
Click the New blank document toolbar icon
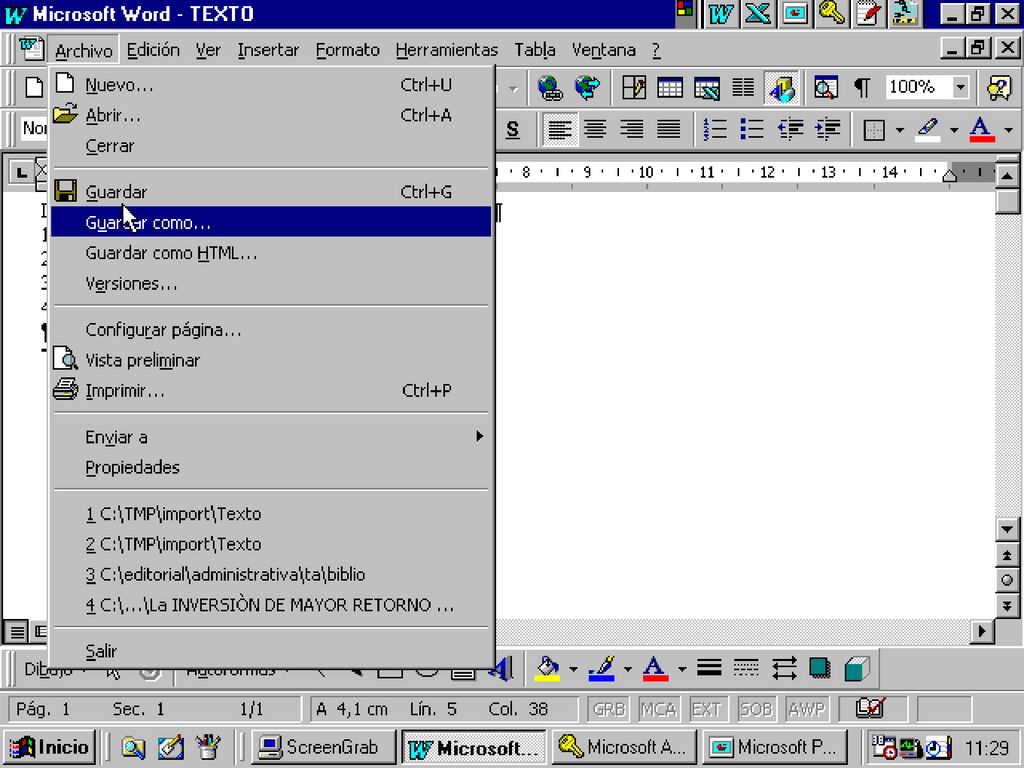pyautogui.click(x=34, y=88)
